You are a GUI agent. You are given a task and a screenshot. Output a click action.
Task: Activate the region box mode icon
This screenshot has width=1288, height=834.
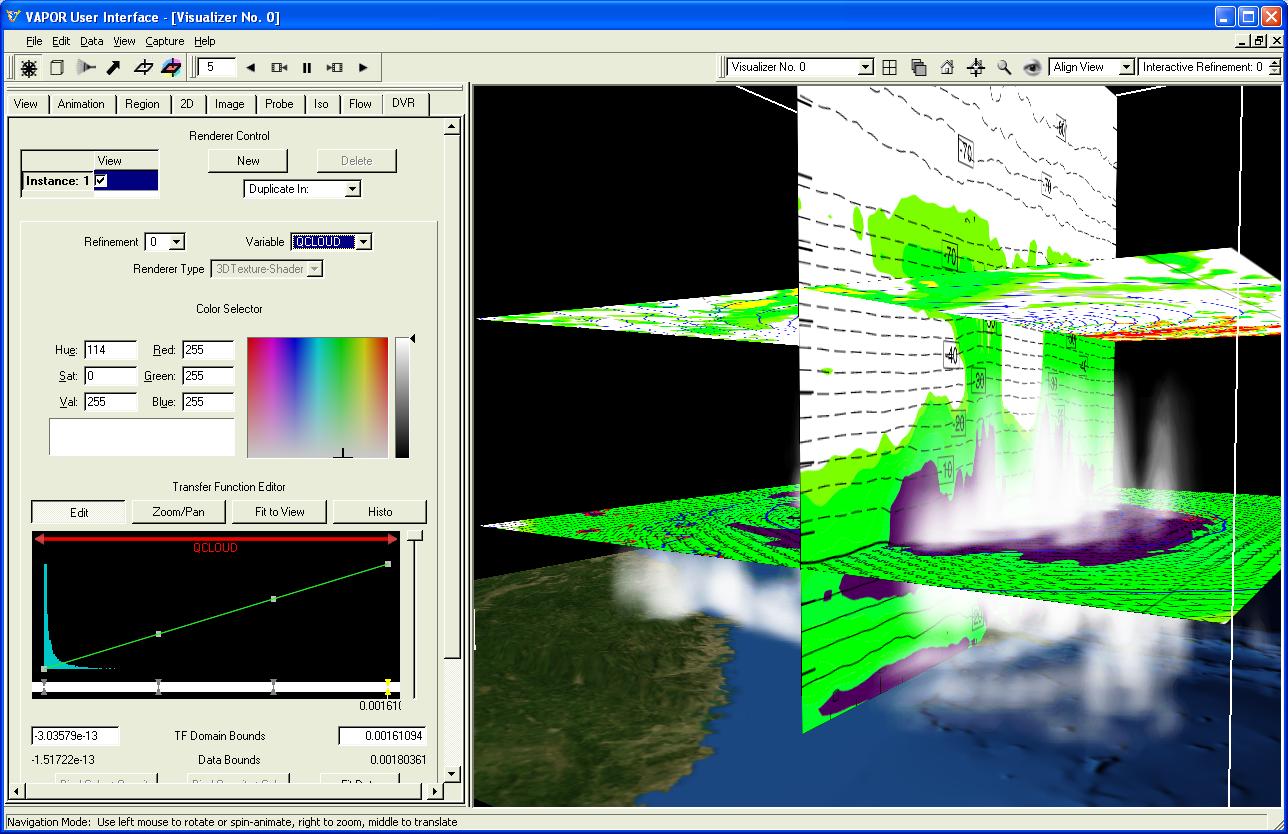(57, 68)
